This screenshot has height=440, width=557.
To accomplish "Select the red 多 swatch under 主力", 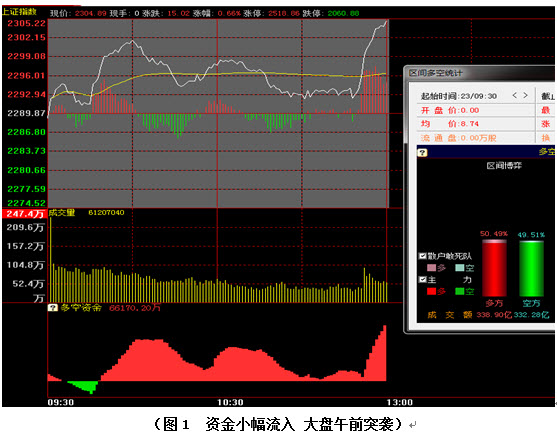I will 431,291.
